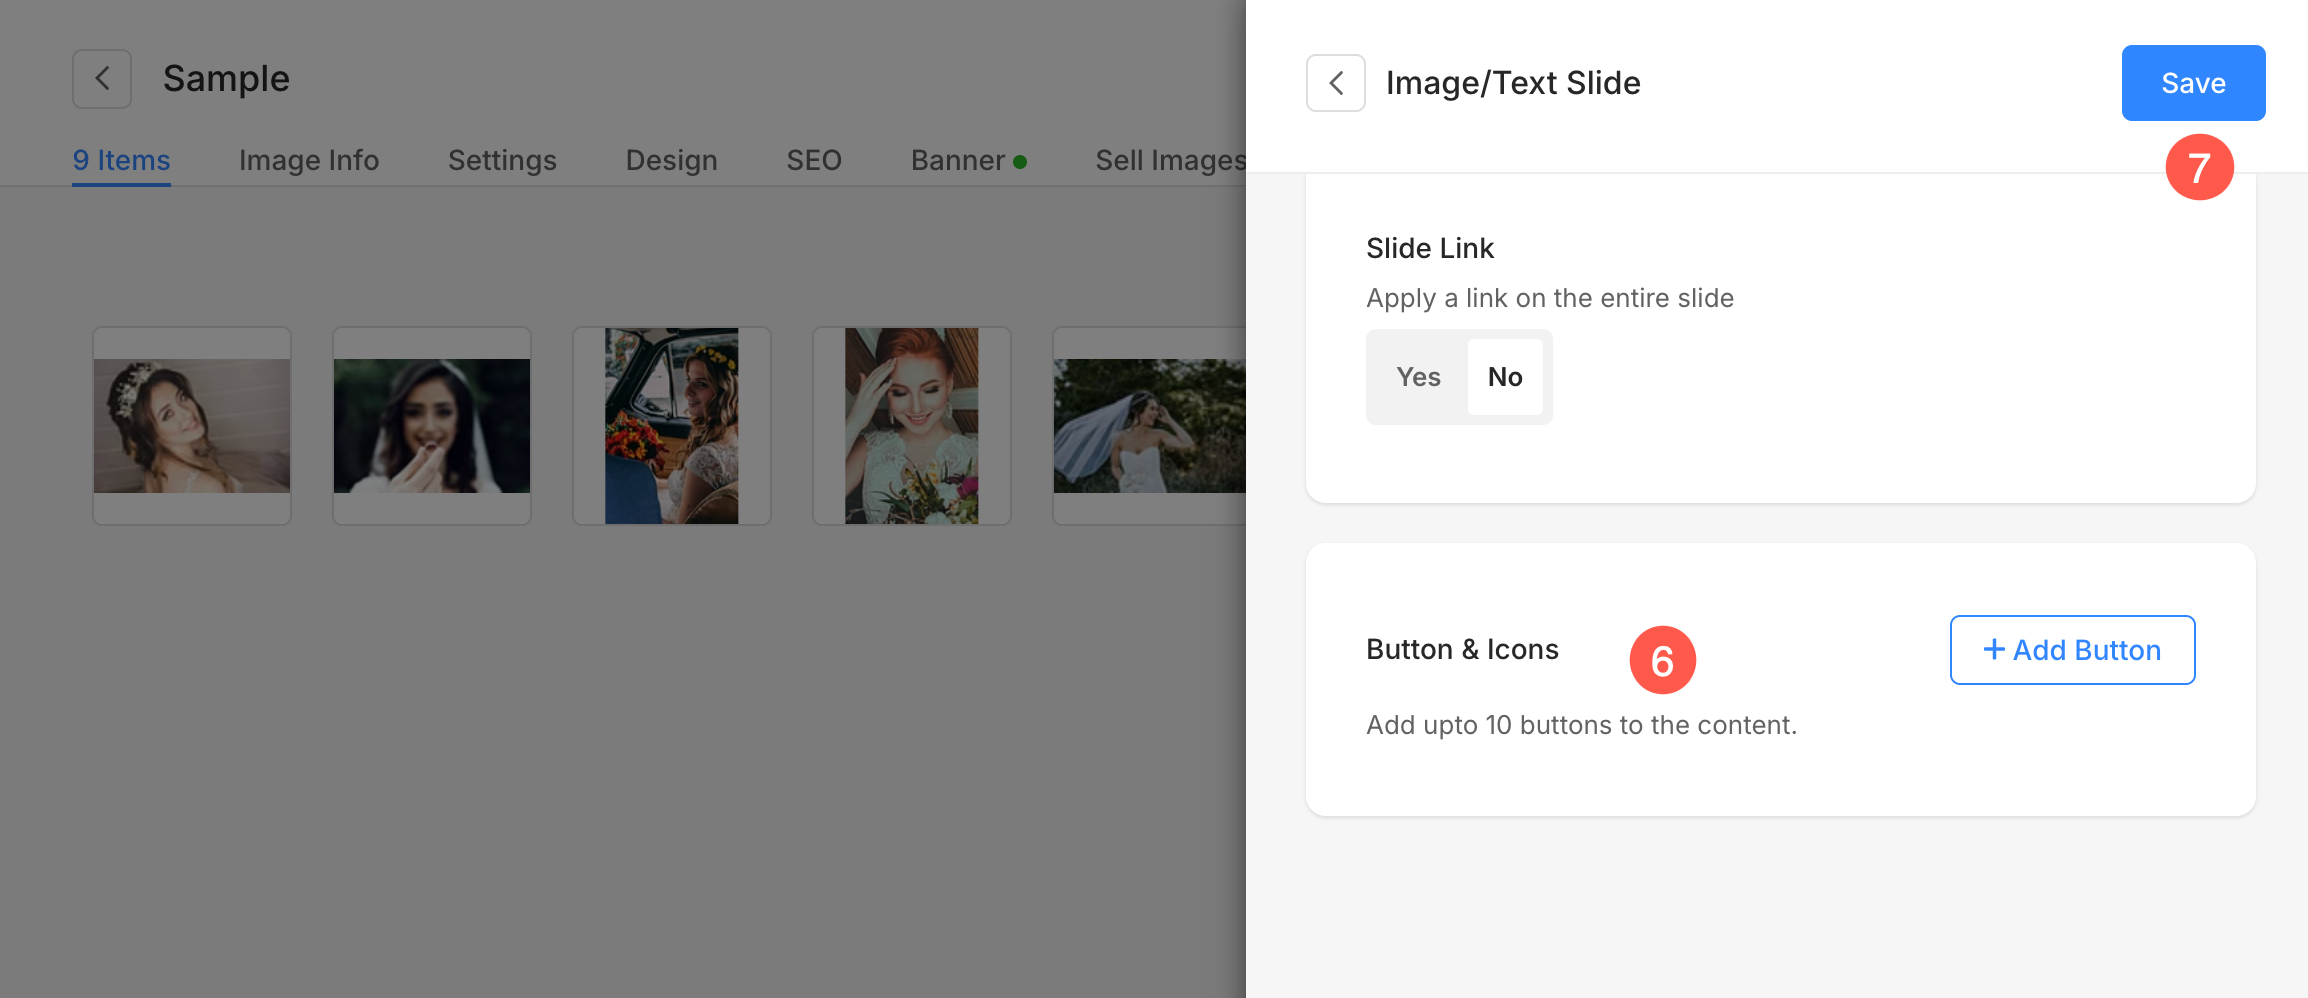The height and width of the screenshot is (998, 2308).
Task: Select first bride portrait thumbnail
Action: (192, 426)
